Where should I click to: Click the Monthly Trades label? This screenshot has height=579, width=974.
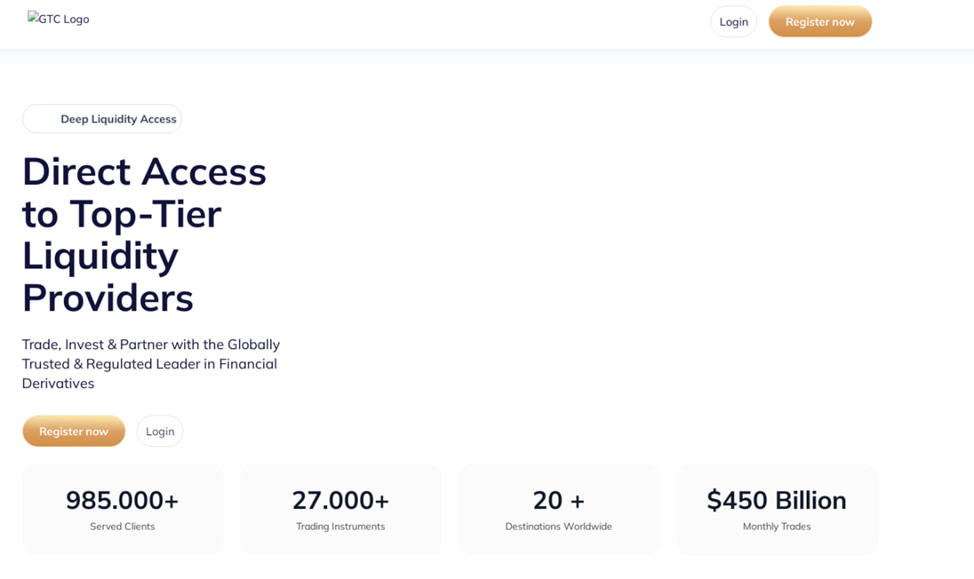pyautogui.click(x=776, y=526)
